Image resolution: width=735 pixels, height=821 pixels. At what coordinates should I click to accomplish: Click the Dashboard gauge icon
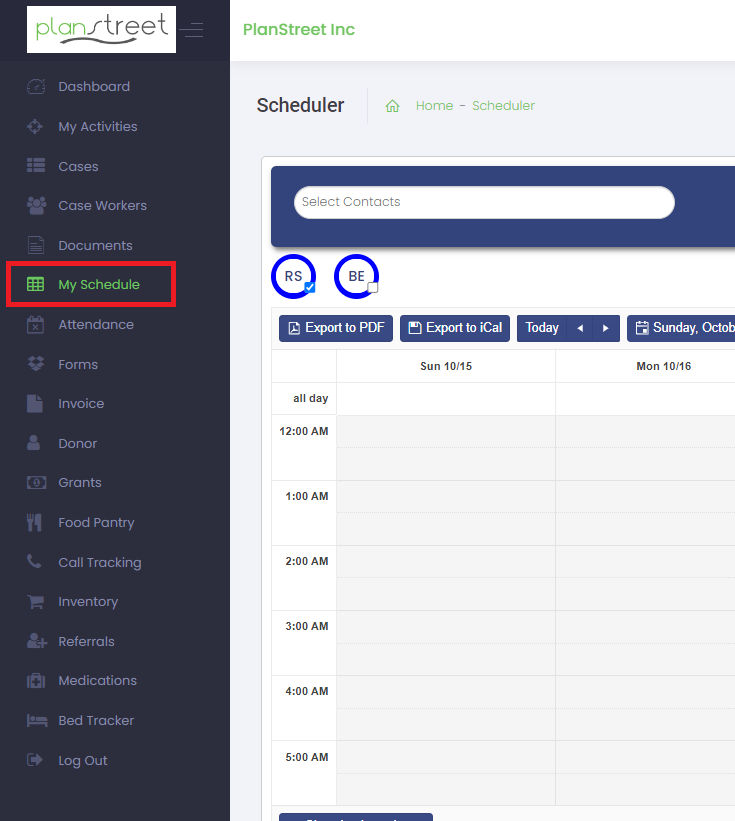36,86
